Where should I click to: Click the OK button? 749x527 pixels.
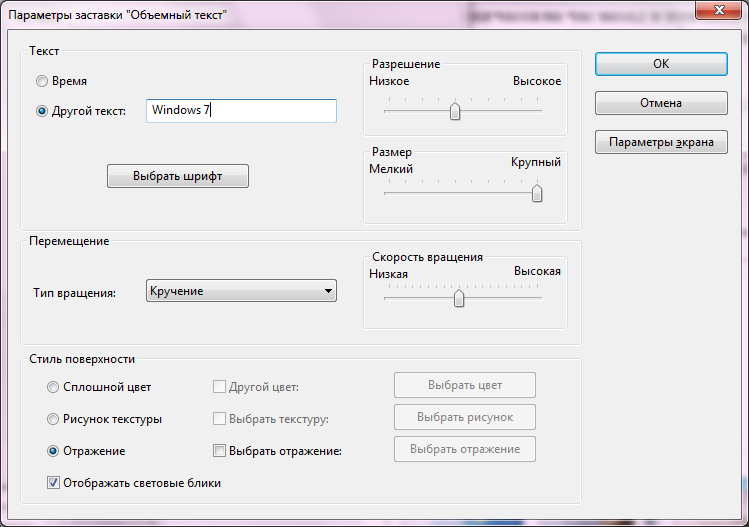coord(661,64)
